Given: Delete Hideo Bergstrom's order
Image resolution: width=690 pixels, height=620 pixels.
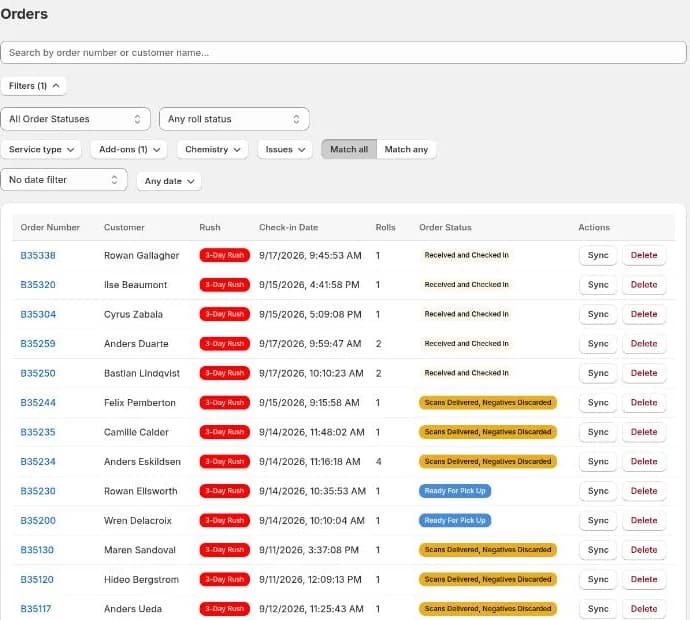Looking at the screenshot, I should pos(644,580).
